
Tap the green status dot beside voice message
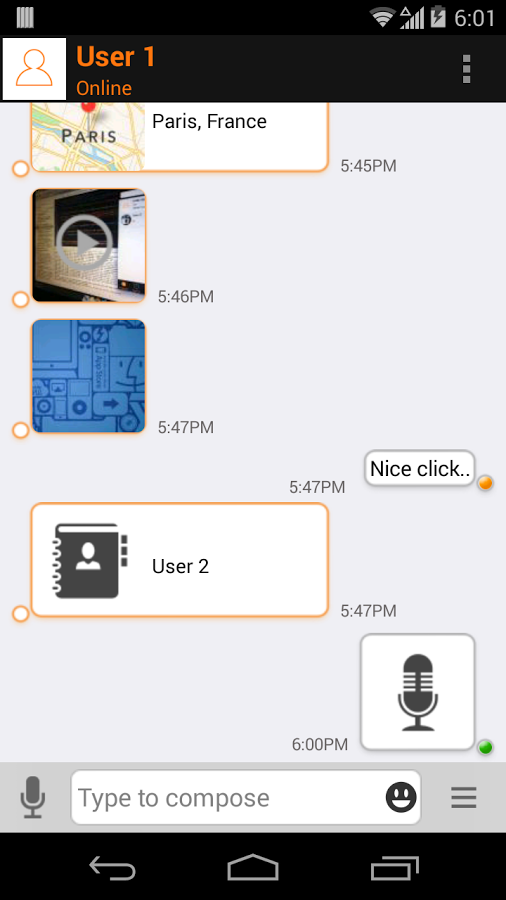pos(485,747)
